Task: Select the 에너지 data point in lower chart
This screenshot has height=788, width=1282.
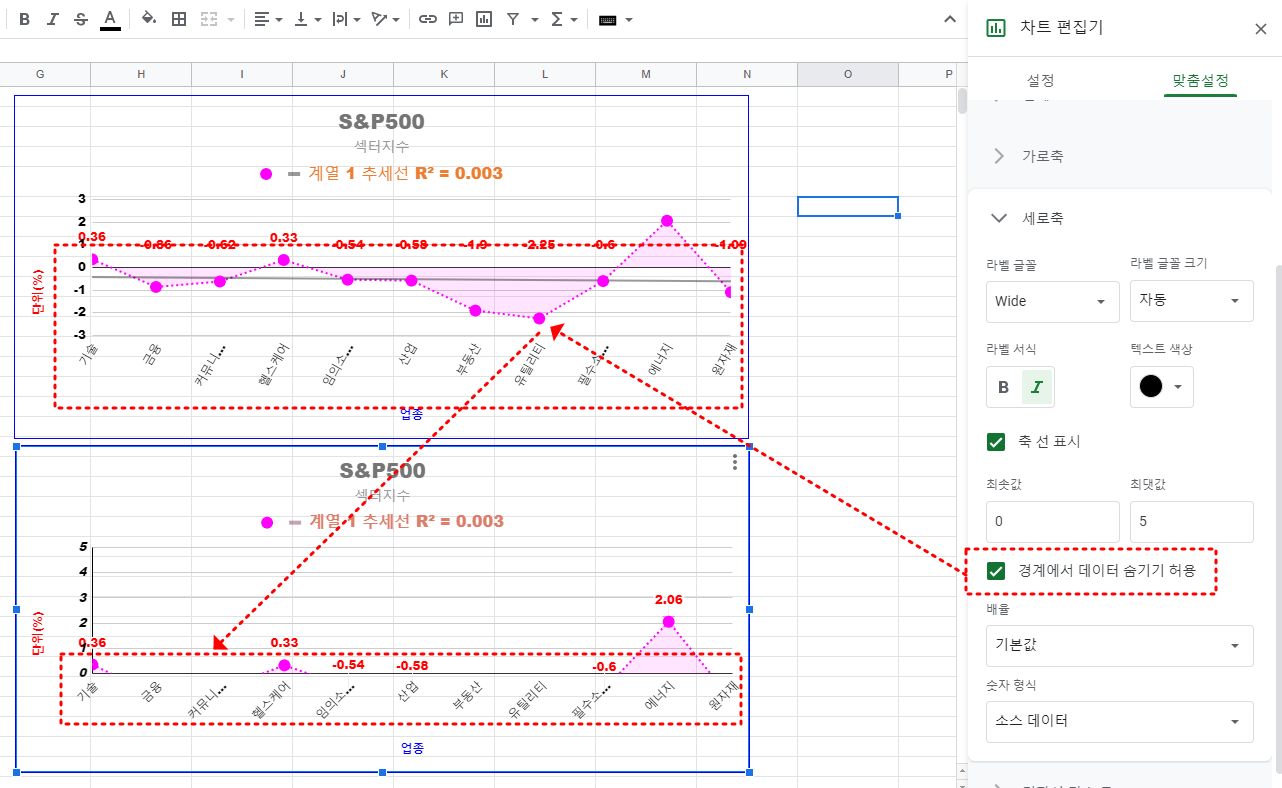Action: coord(668,622)
